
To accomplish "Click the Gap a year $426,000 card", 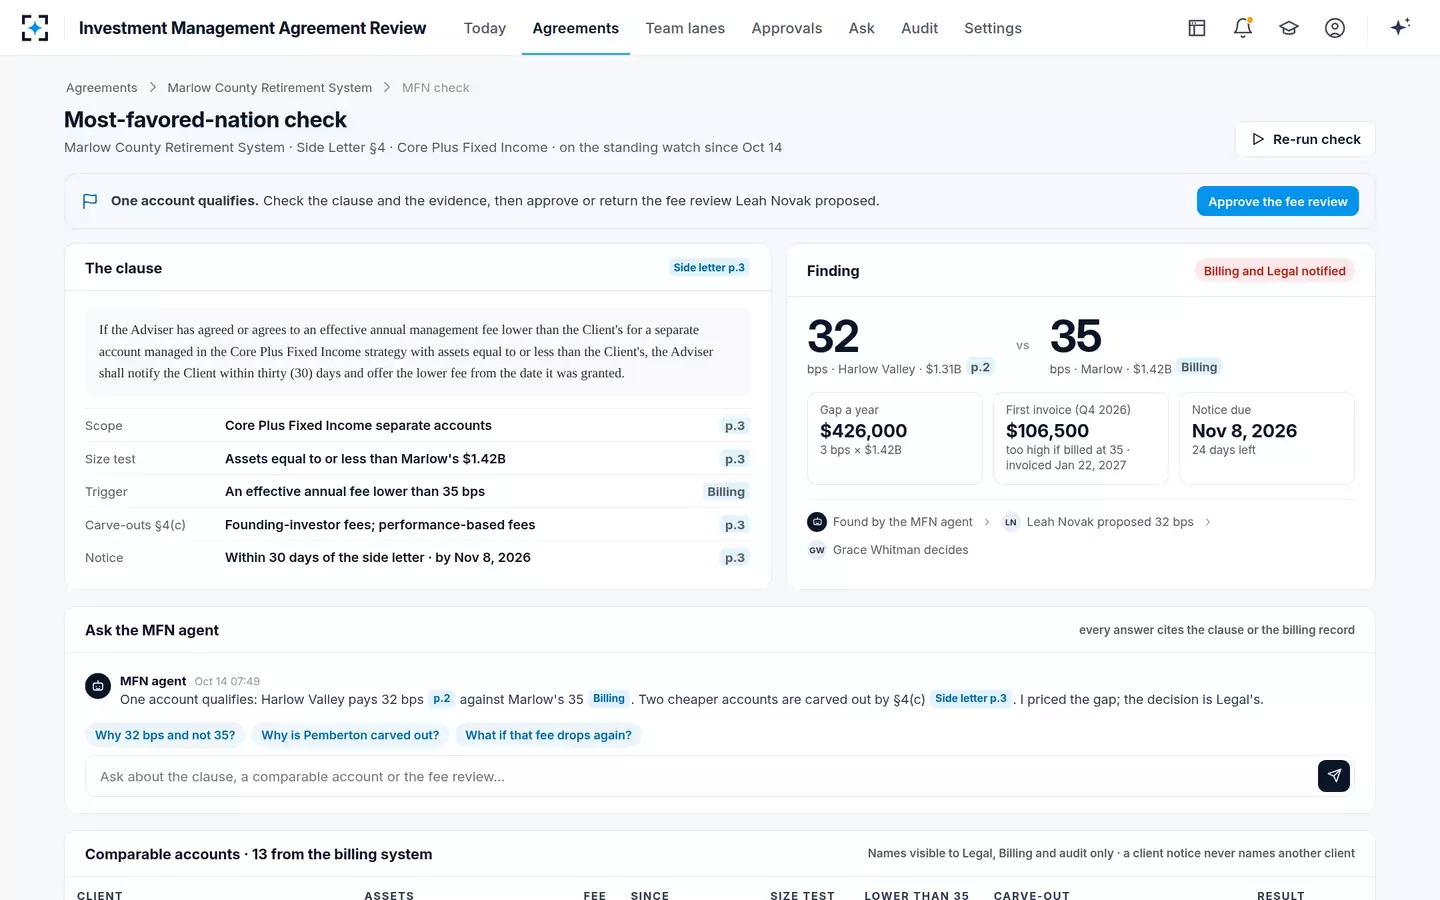I will click(x=895, y=438).
